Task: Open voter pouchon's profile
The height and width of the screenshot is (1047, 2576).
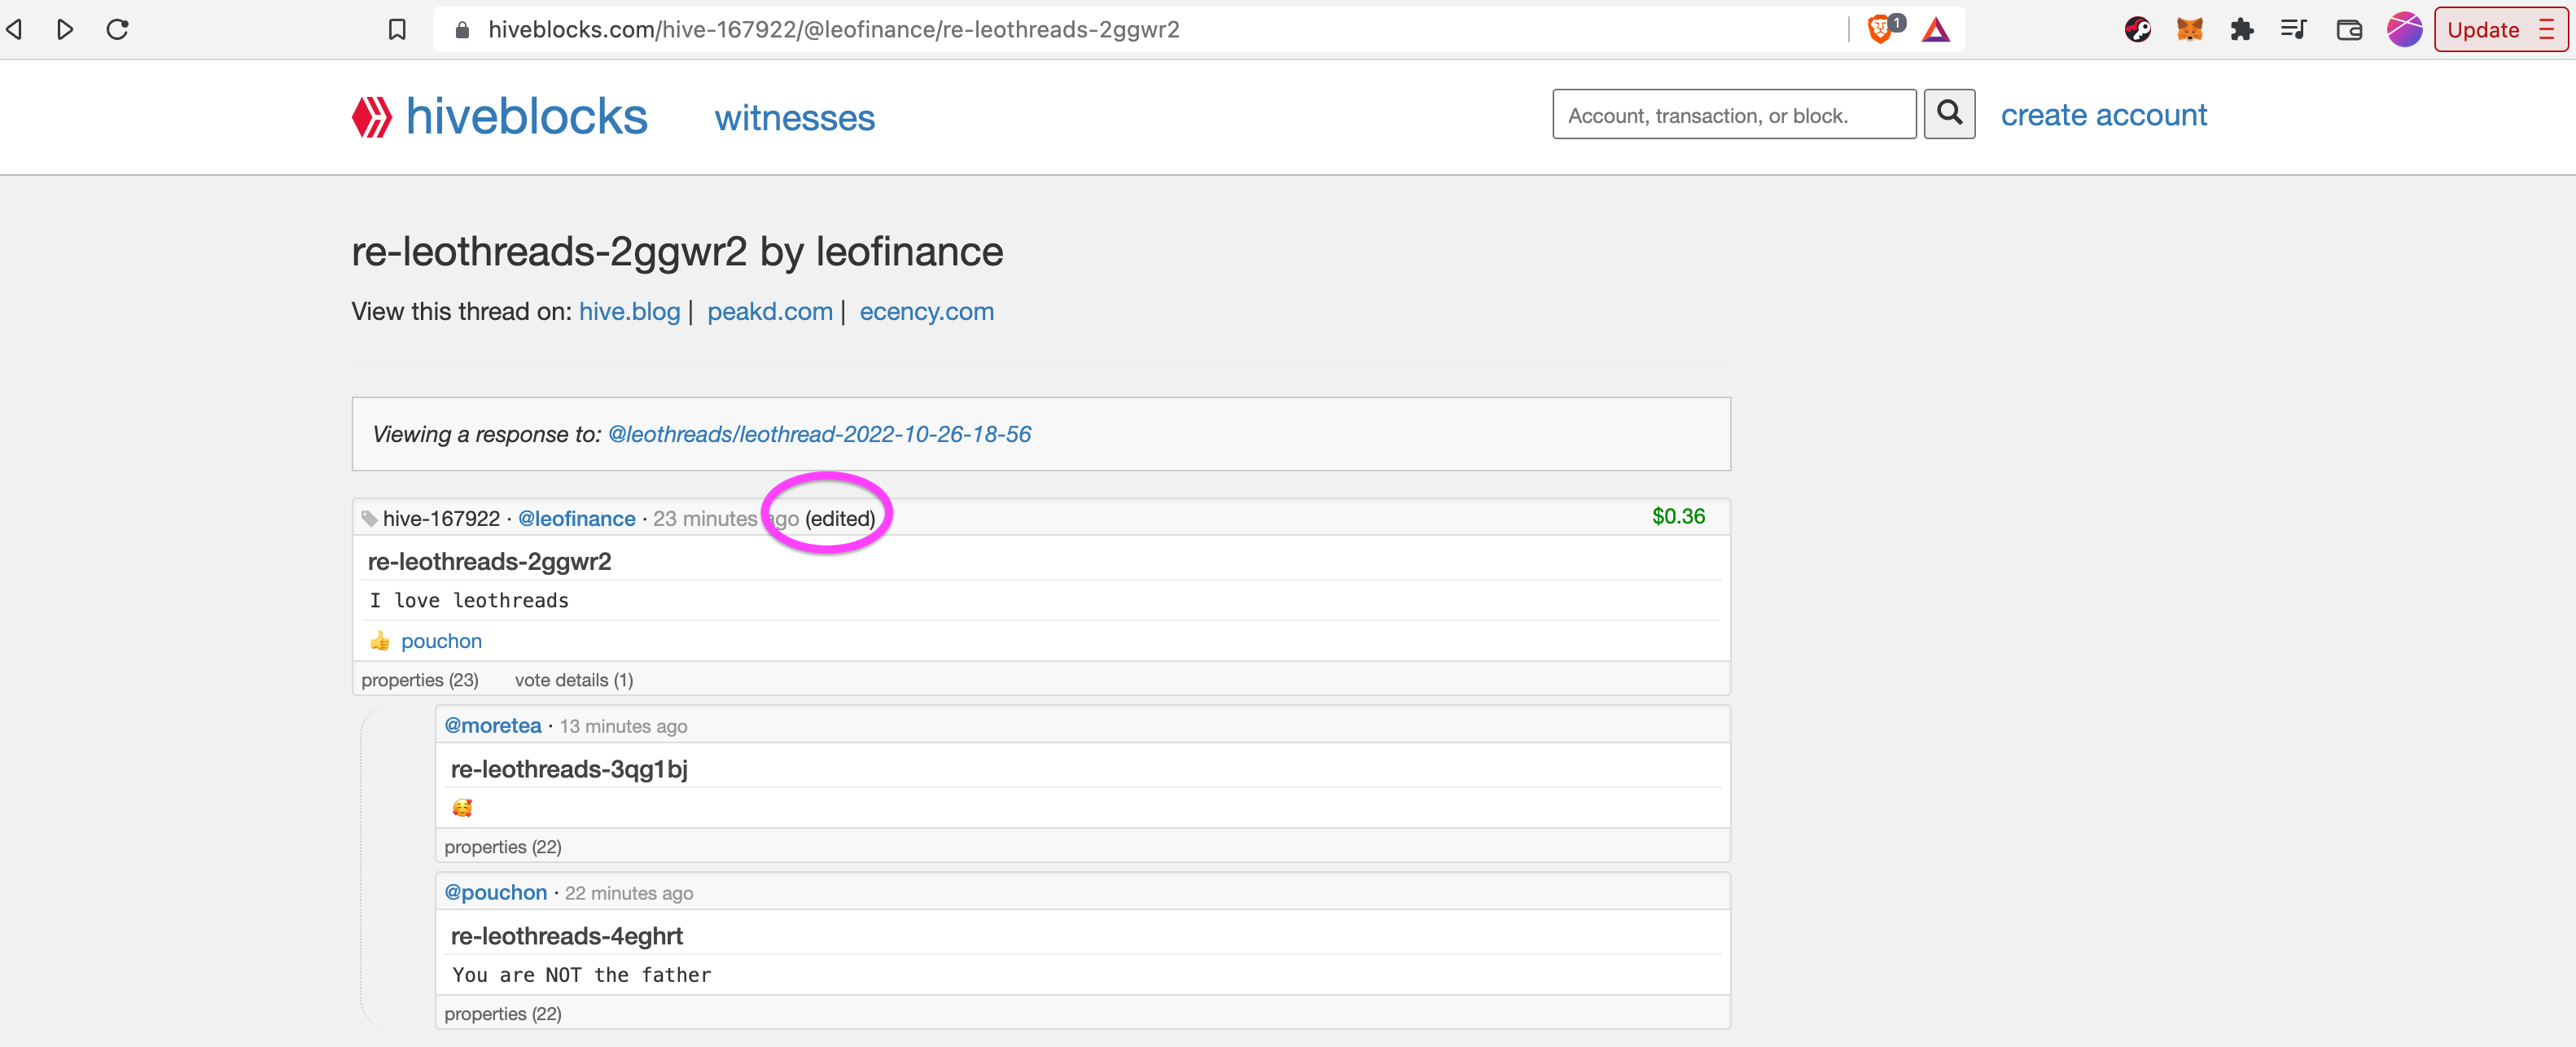Action: [441, 641]
